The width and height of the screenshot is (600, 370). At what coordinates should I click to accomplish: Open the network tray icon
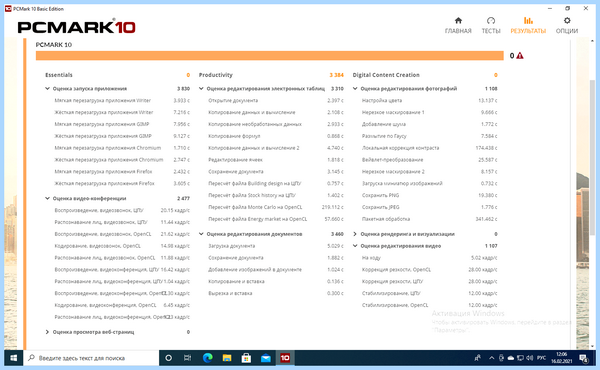tap(520, 358)
